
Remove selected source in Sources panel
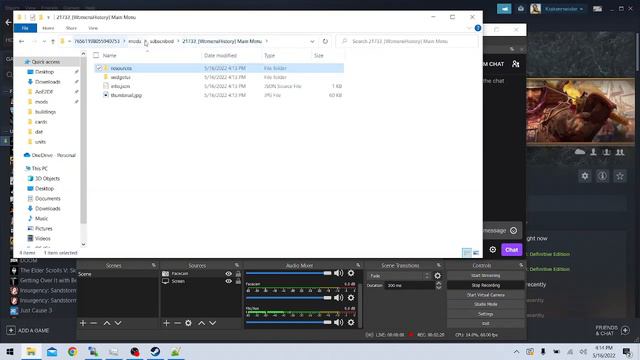tap(177, 323)
